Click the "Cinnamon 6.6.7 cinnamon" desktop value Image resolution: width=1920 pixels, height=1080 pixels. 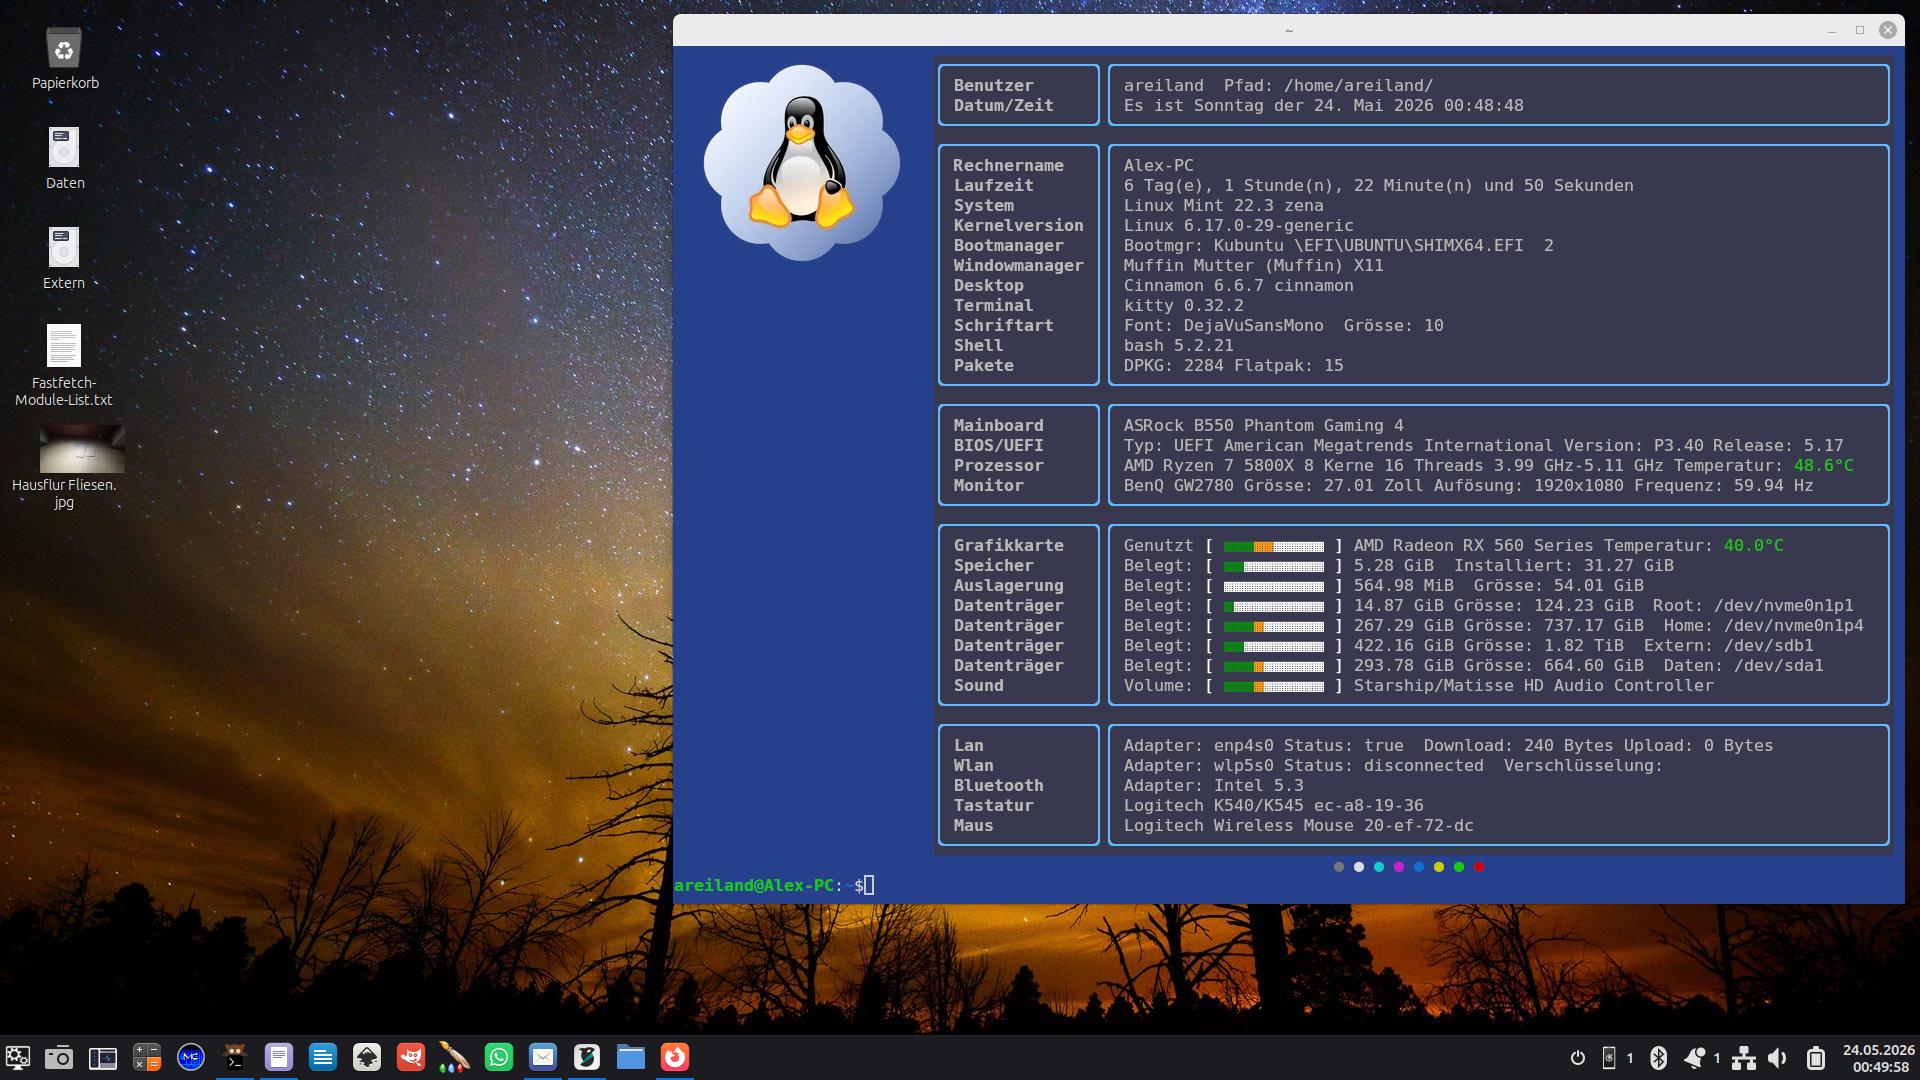click(x=1238, y=286)
